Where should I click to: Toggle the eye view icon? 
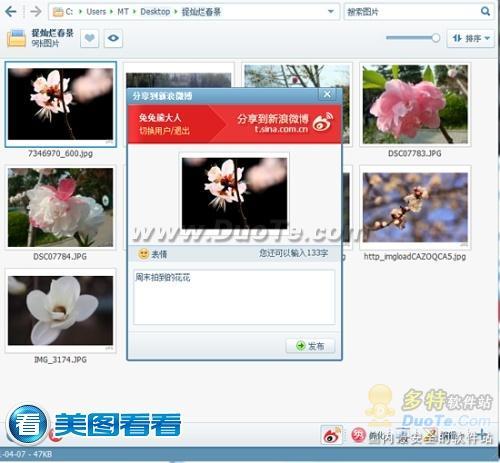(113, 38)
